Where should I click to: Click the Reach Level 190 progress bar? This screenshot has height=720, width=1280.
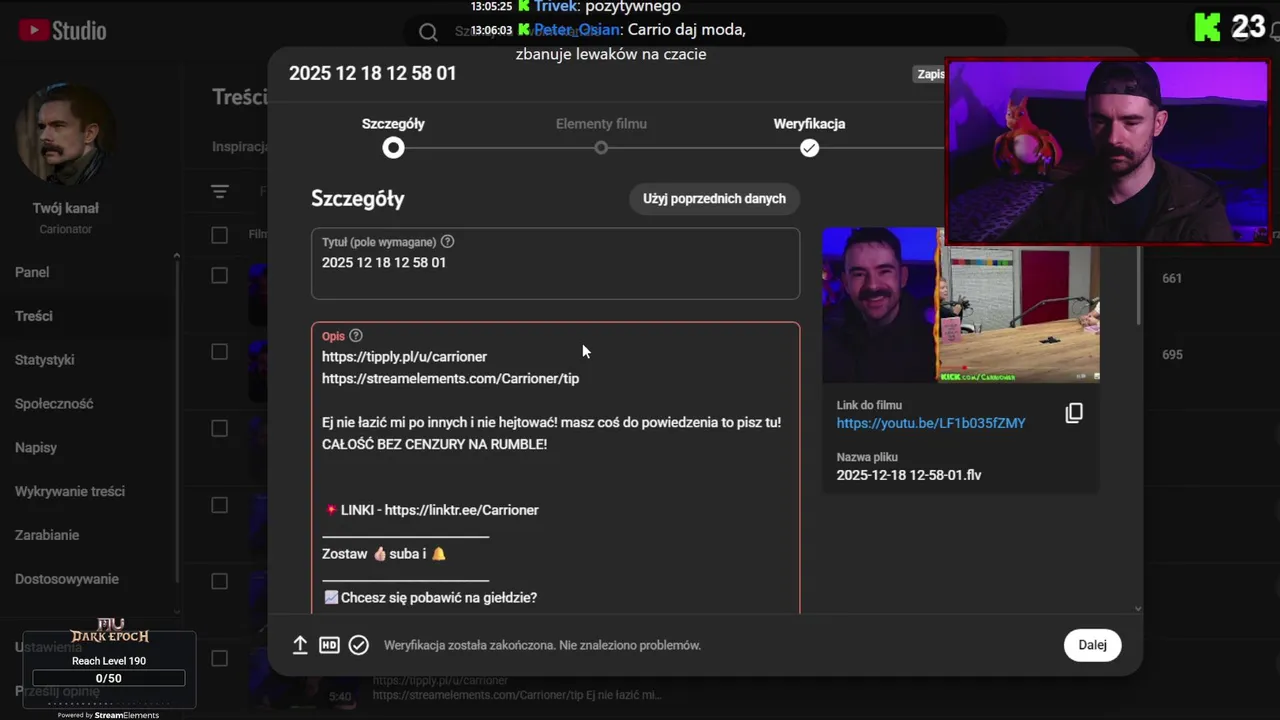click(x=108, y=678)
